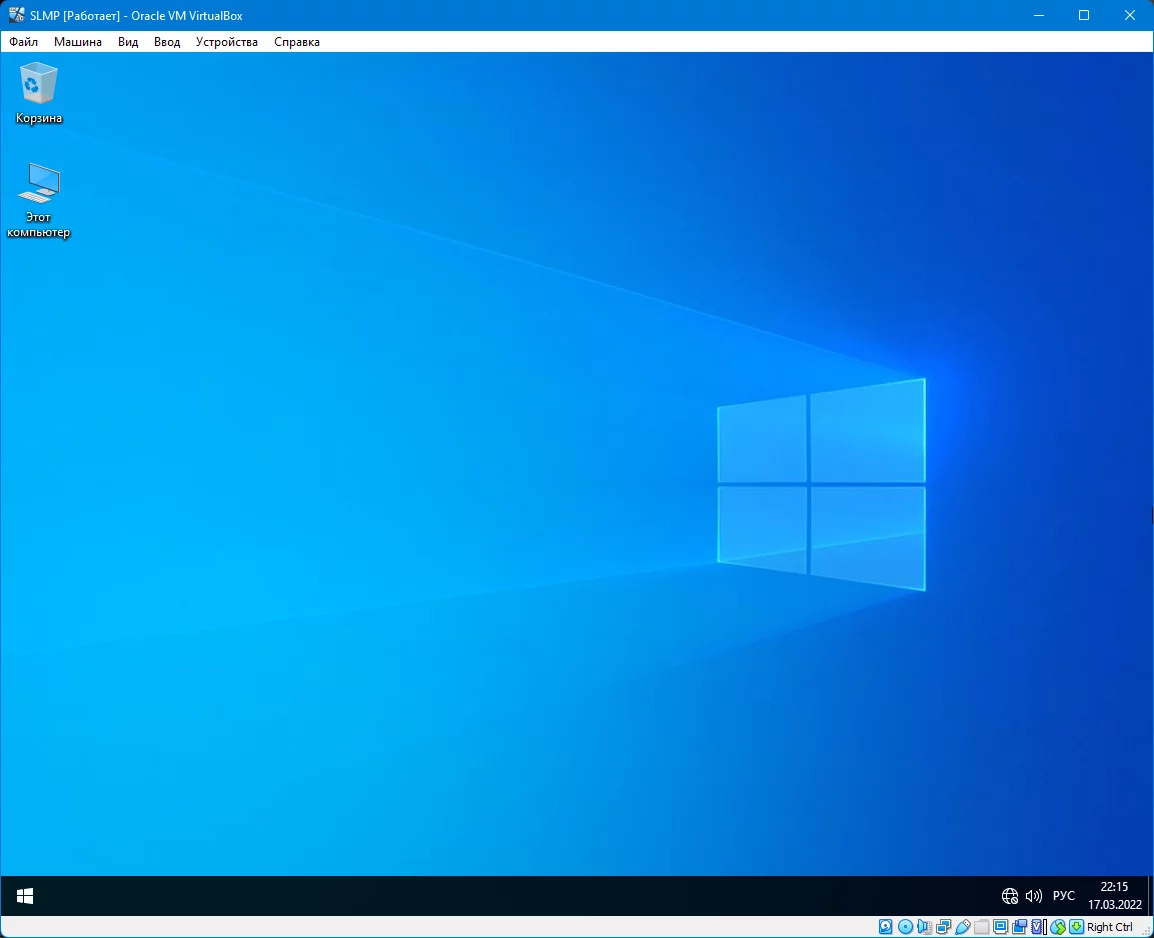1154x938 pixels.
Task: Click the speaker volume tray icon
Action: (x=1033, y=895)
